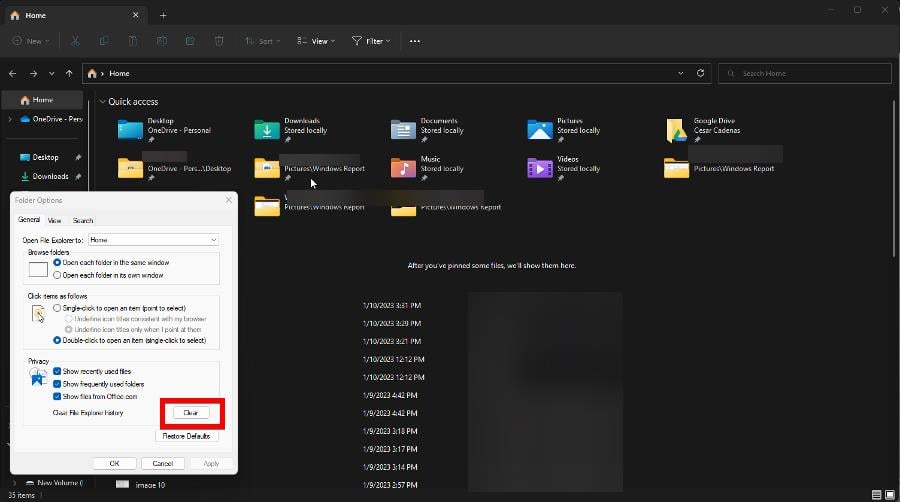Click the vertical scrollbar on right
This screenshot has height=502, width=900.
[895, 178]
